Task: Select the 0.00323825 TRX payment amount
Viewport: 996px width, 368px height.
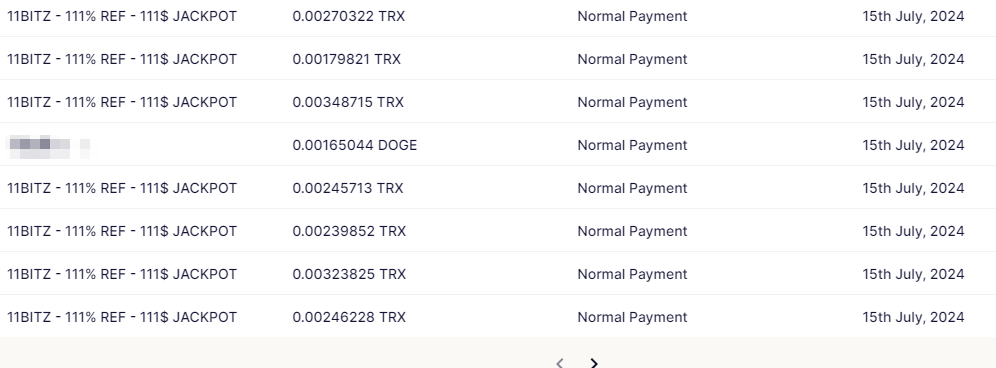Action: [x=349, y=274]
